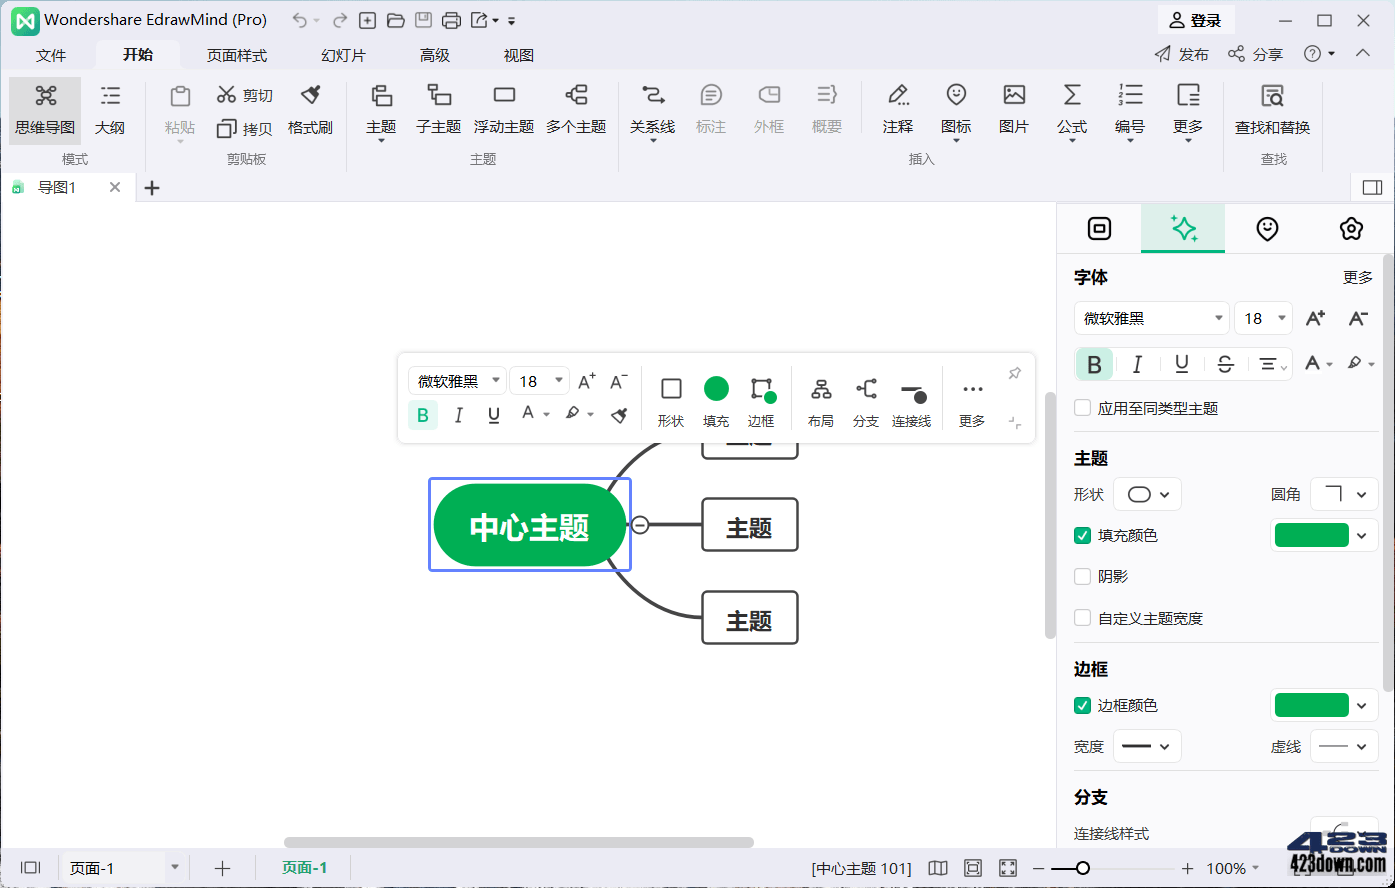This screenshot has height=888, width=1395.
Task: Open the 视图 ribbon tab
Action: click(519, 55)
